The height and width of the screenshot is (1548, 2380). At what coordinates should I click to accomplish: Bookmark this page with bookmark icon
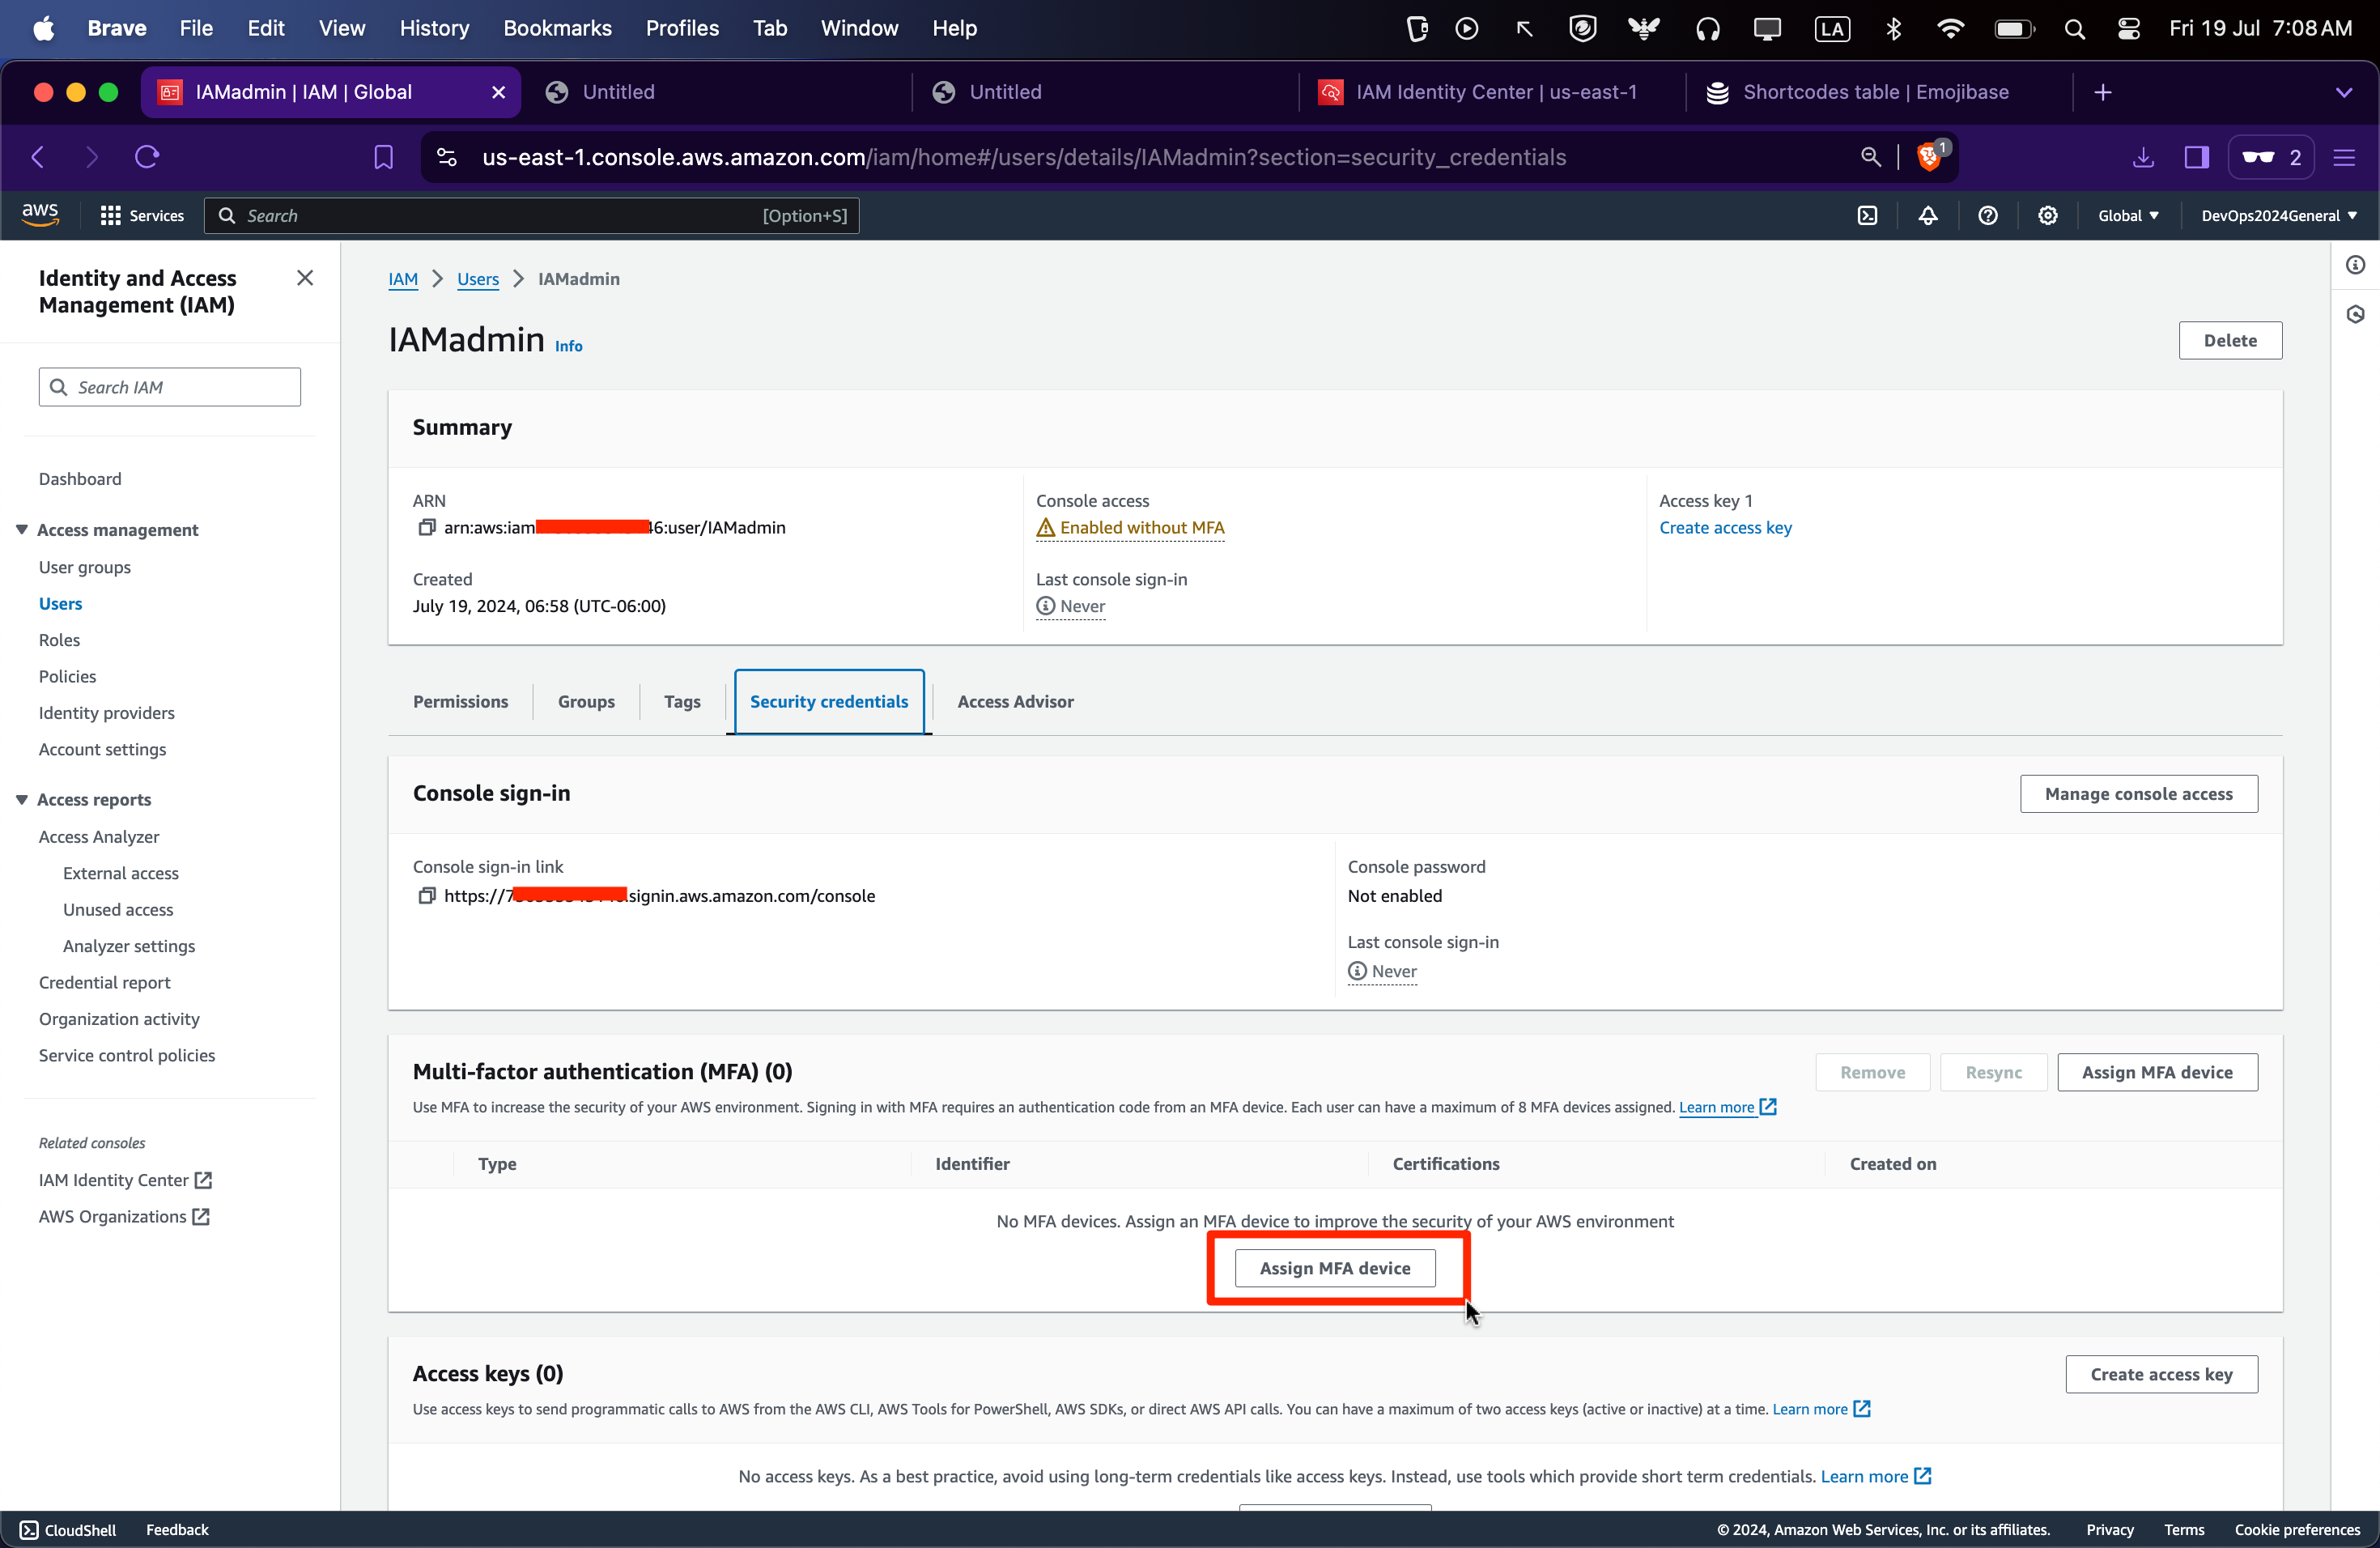tap(383, 157)
